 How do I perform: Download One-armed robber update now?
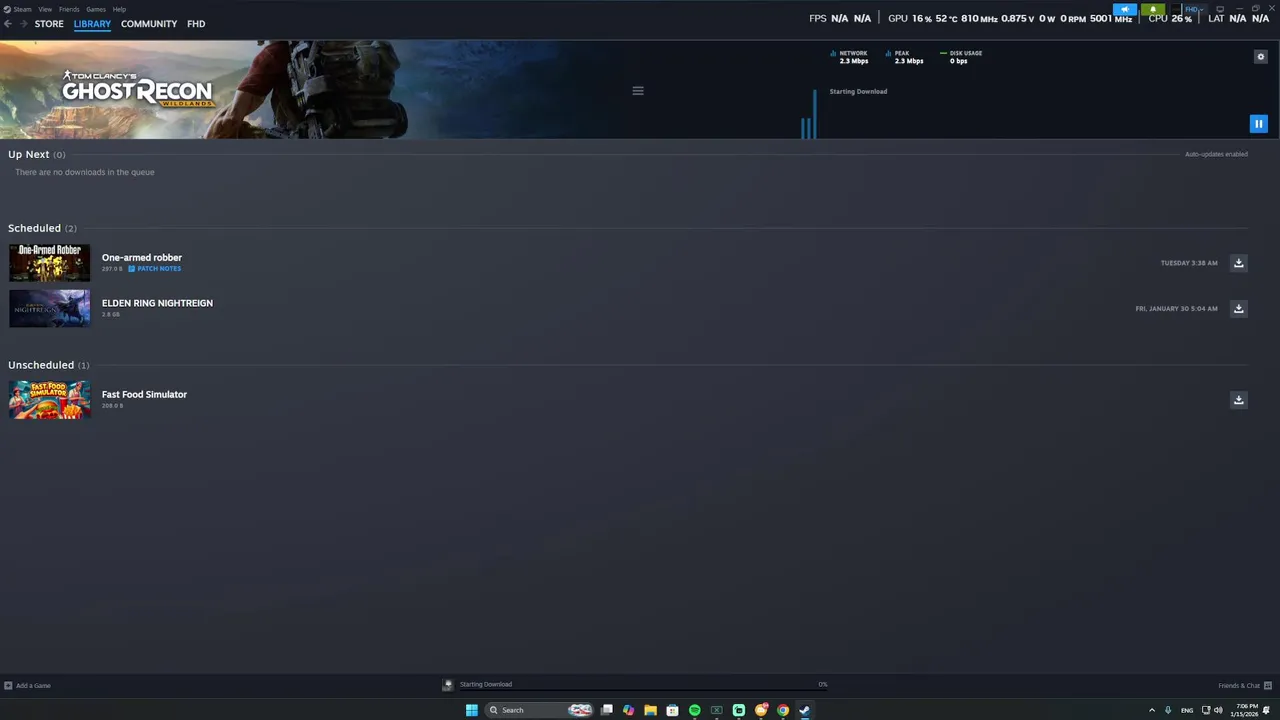coord(1238,263)
